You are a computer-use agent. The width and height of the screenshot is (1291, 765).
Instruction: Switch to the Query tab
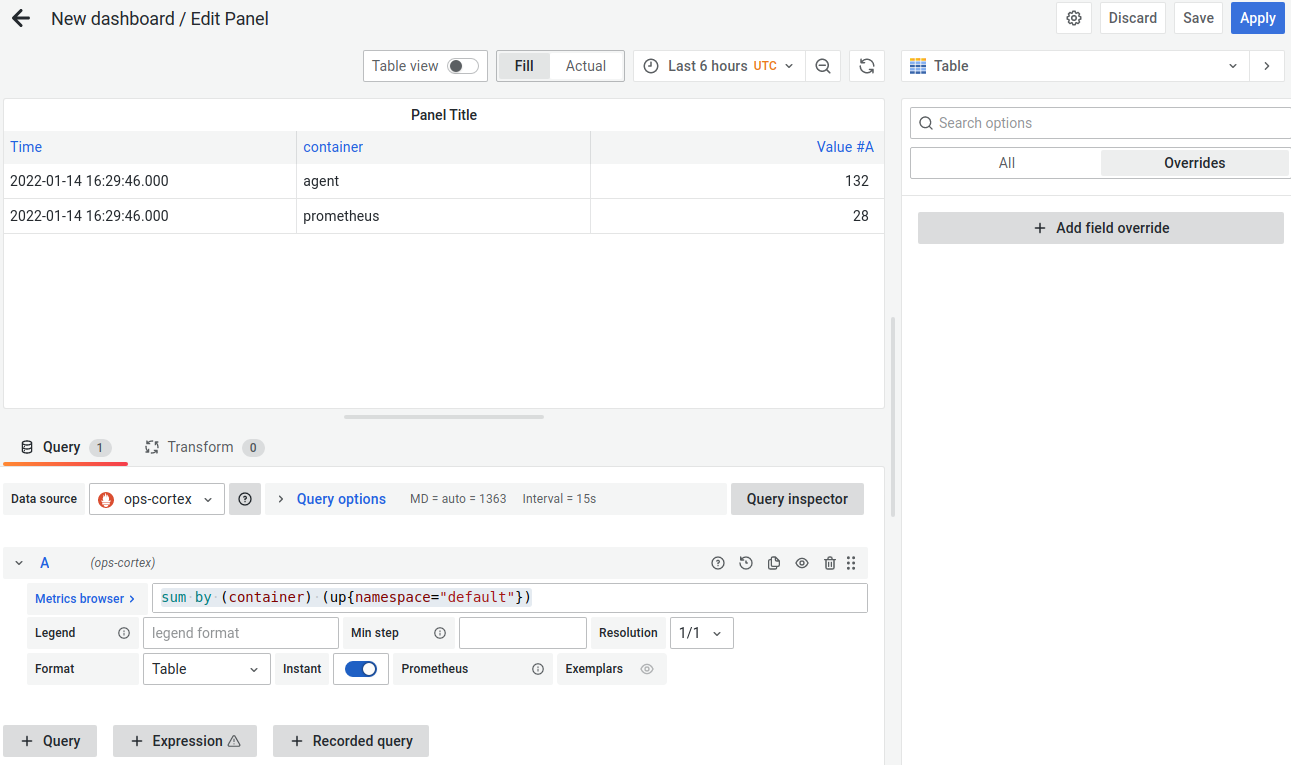(x=66, y=447)
